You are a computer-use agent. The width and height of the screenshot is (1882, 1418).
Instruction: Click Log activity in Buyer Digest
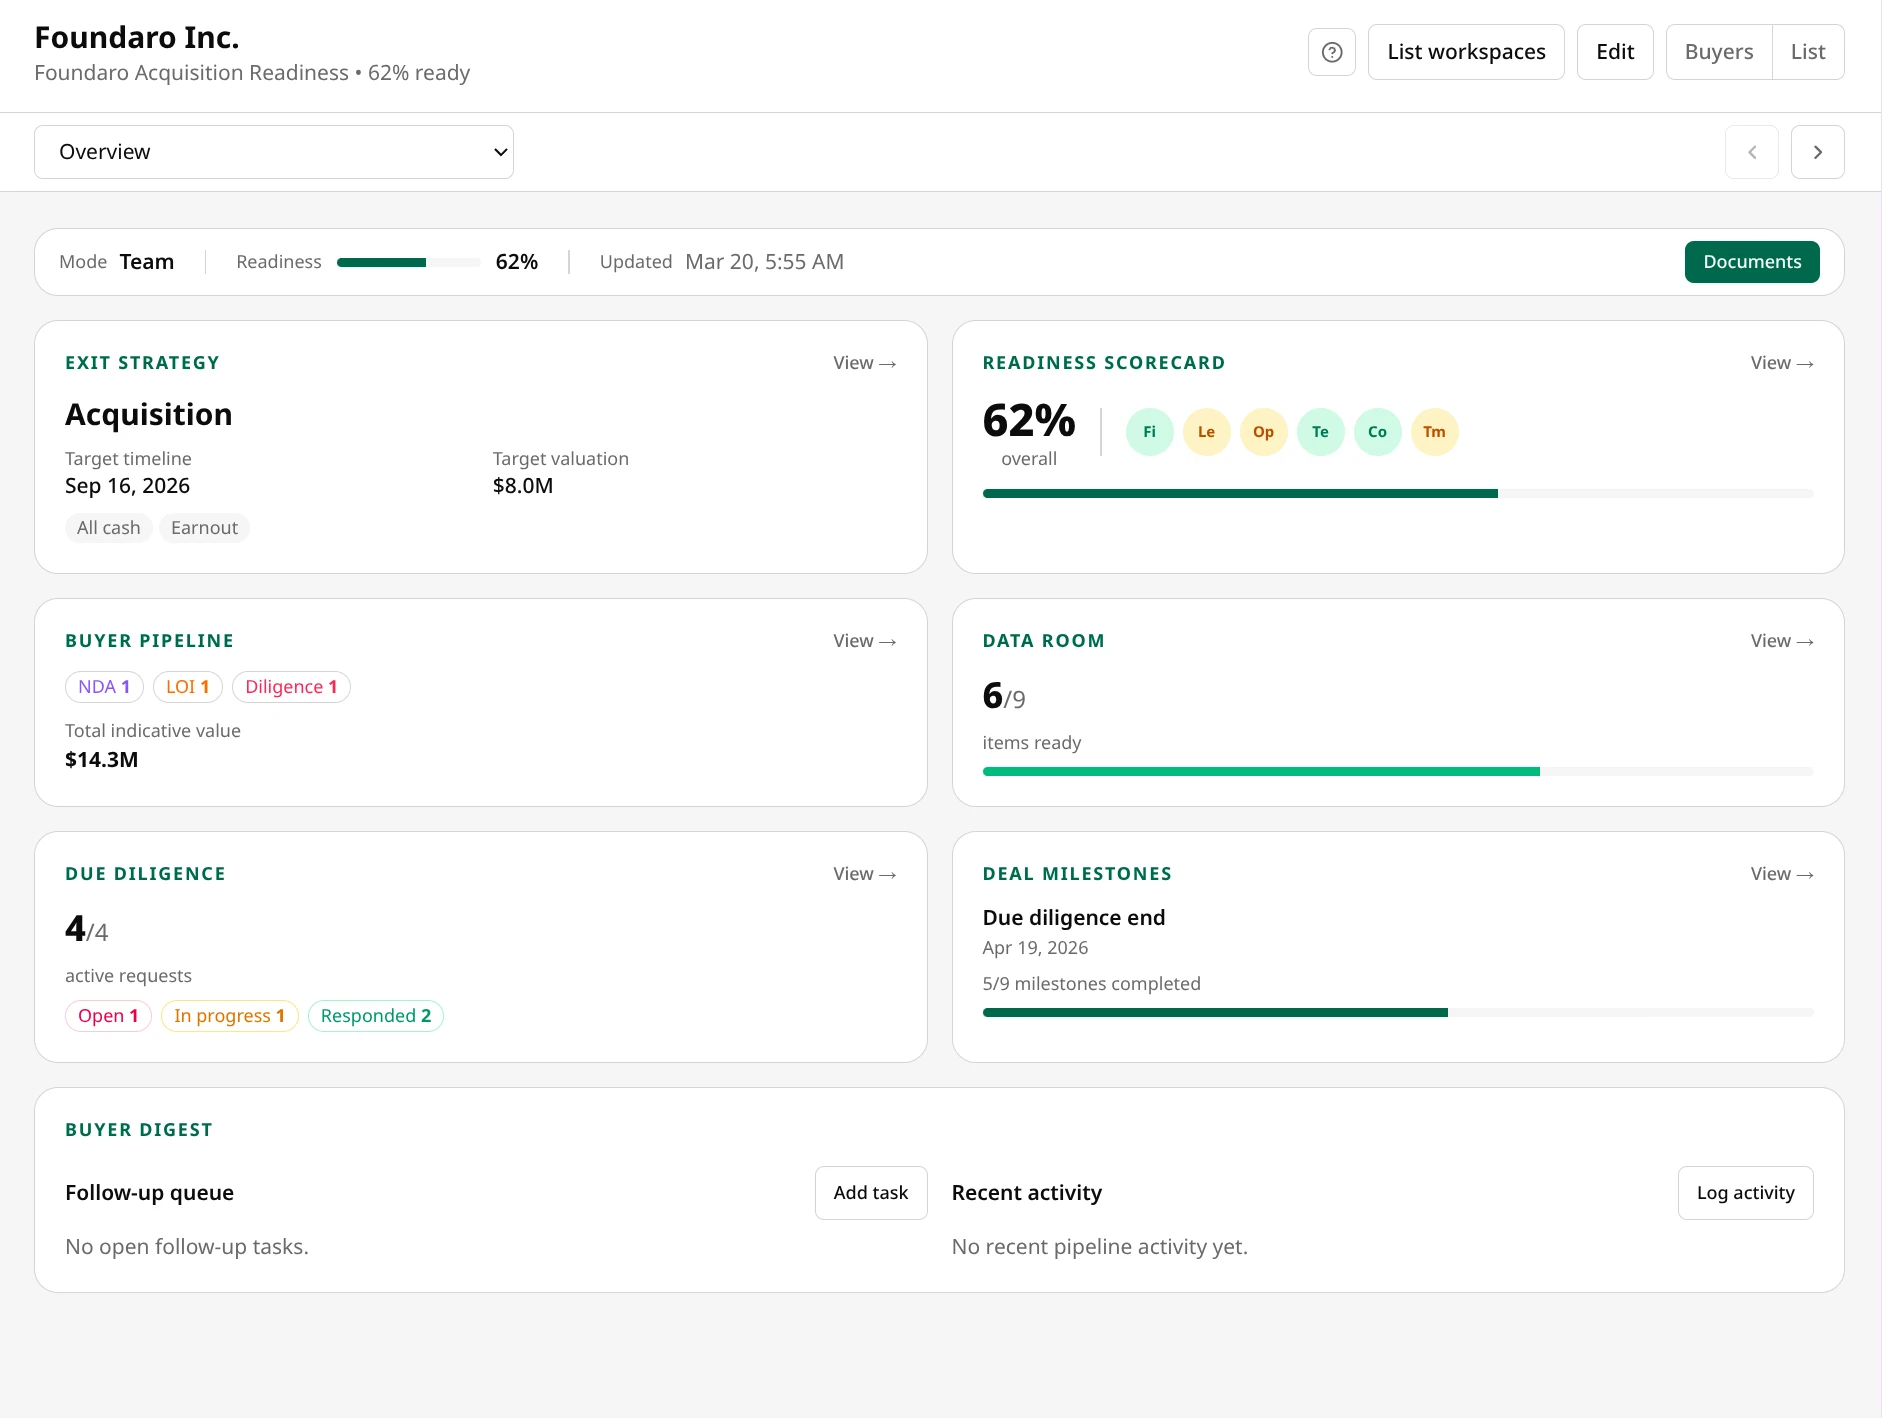point(1744,1192)
